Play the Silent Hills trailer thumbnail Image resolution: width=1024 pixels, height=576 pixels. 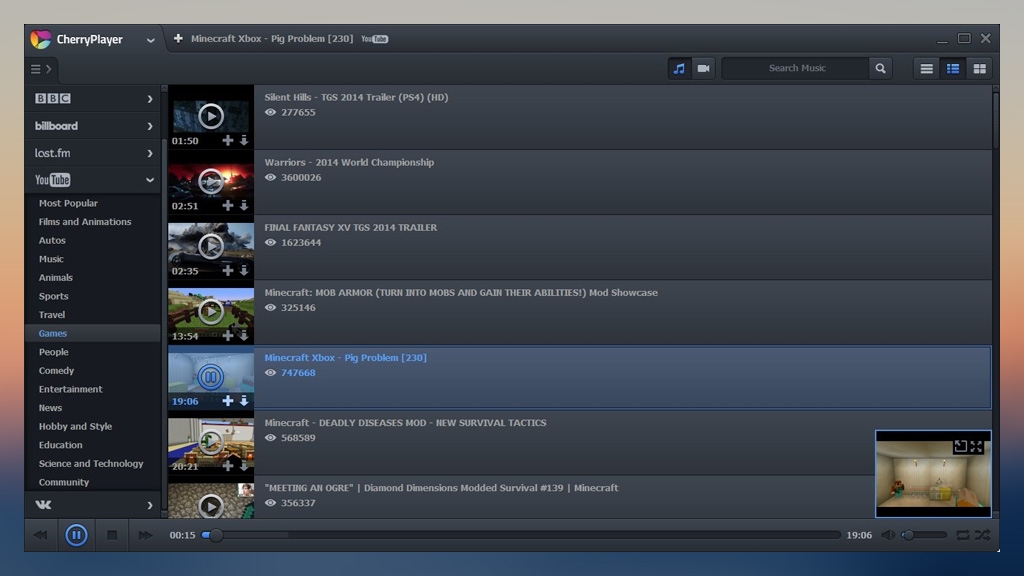pyautogui.click(x=210, y=116)
